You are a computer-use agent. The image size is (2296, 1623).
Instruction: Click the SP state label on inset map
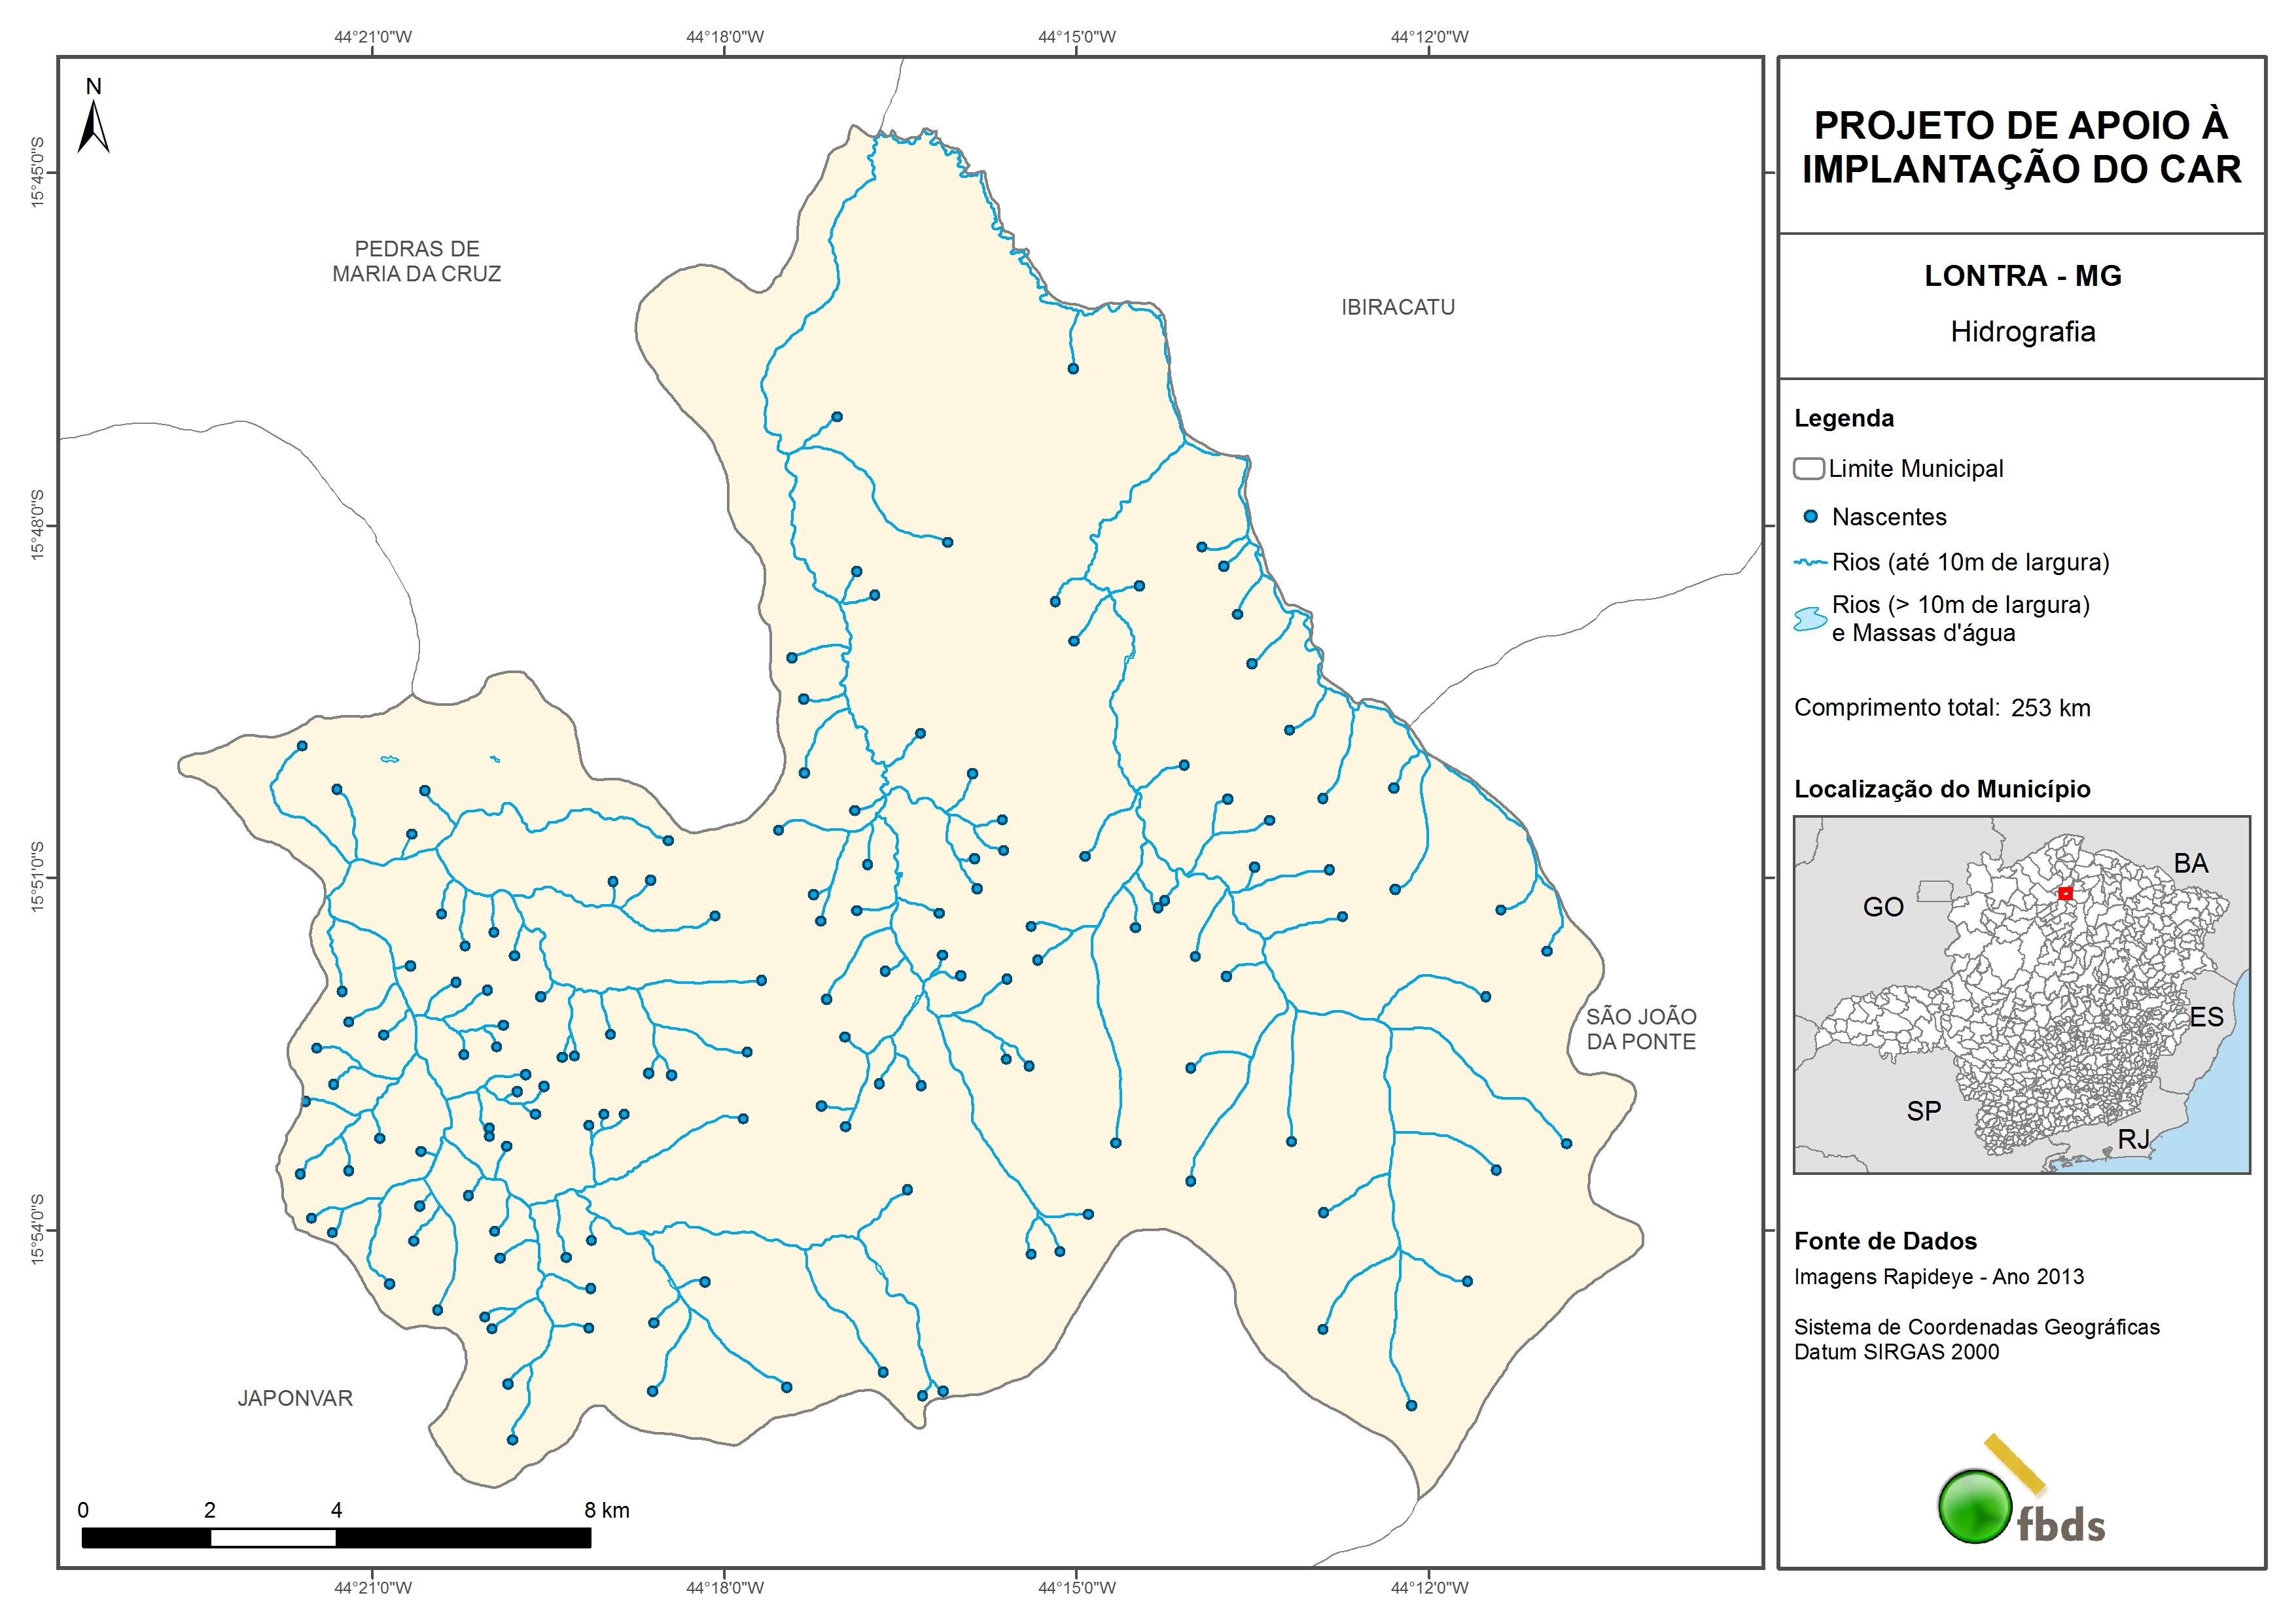click(x=1923, y=1111)
